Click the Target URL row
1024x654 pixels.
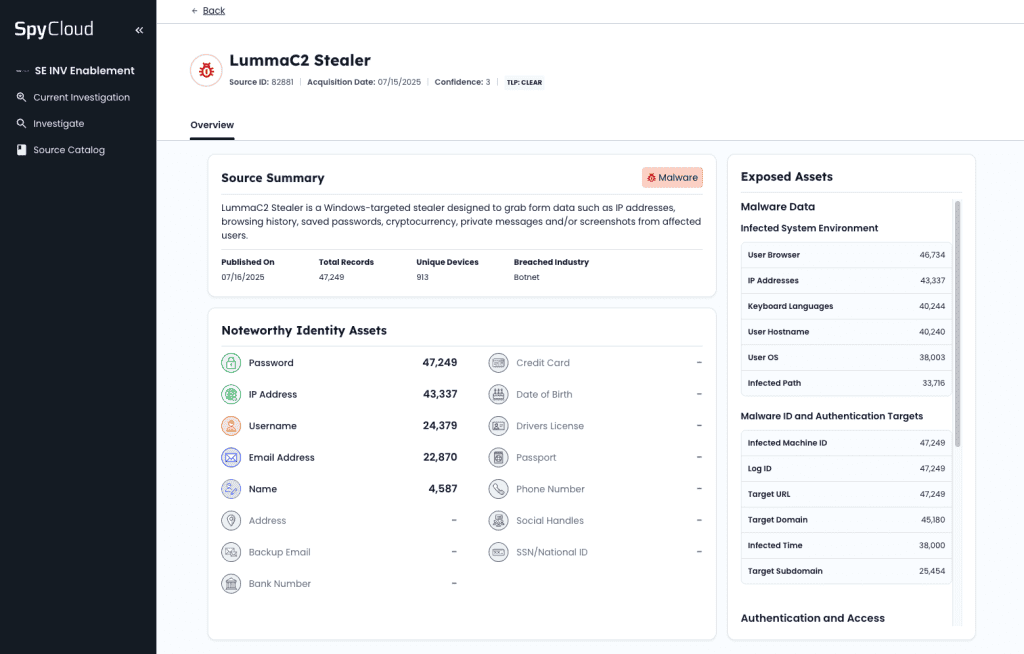click(846, 494)
